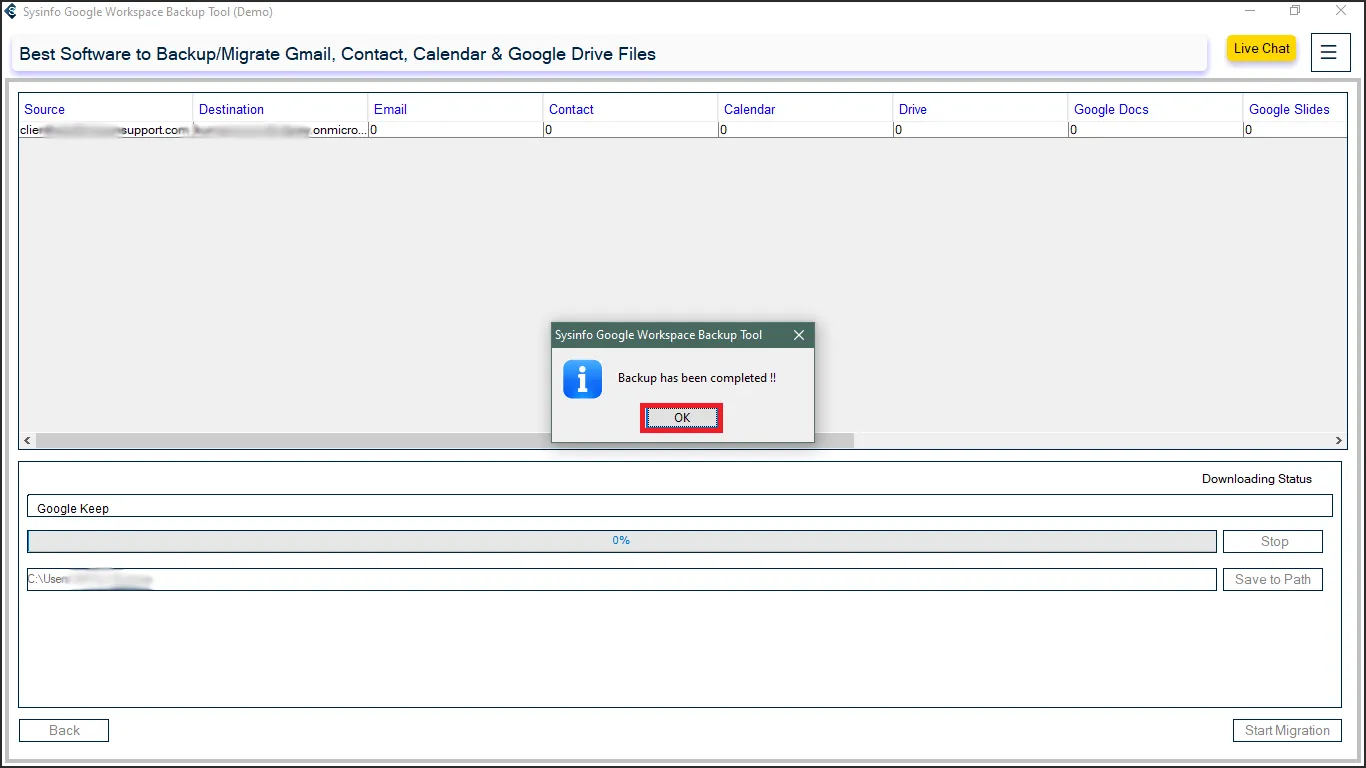
Task: Click the Sysinfo app logo icon
Action: coord(11,12)
